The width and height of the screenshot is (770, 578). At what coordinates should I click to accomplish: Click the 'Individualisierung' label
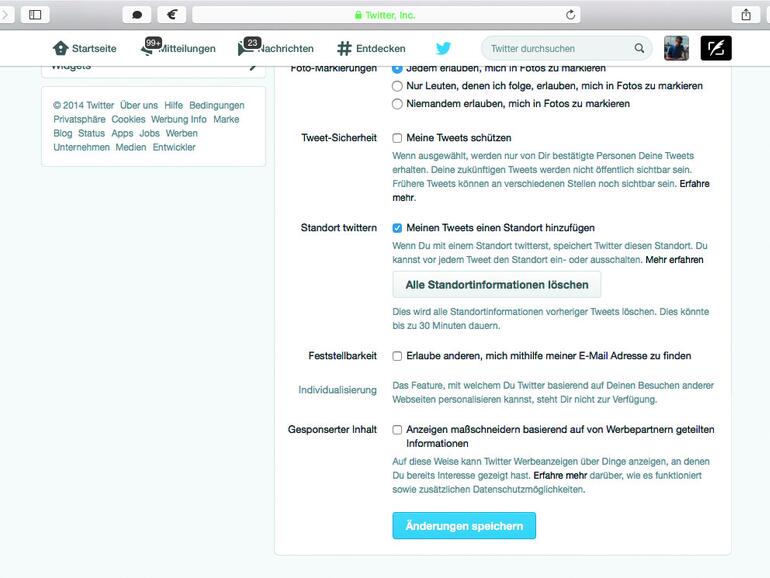(337, 390)
